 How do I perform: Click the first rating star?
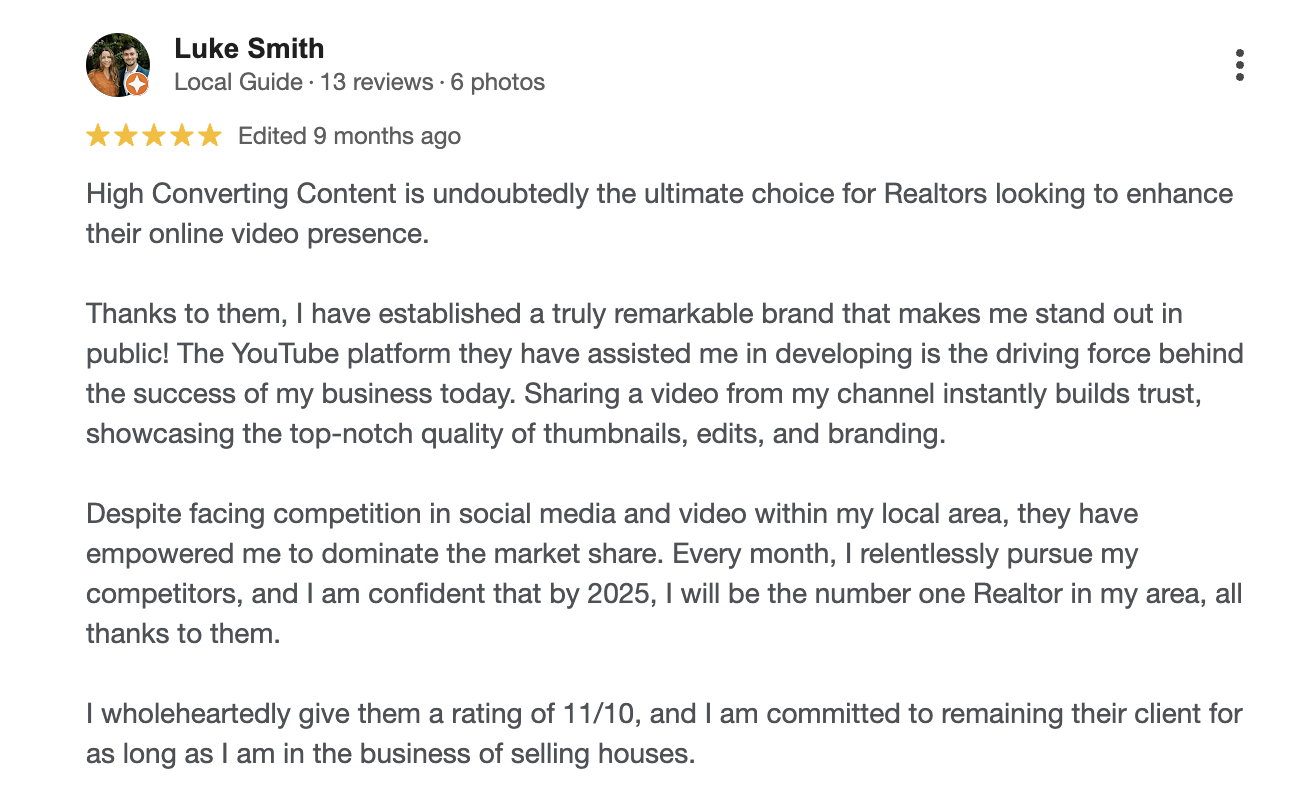tap(98, 136)
